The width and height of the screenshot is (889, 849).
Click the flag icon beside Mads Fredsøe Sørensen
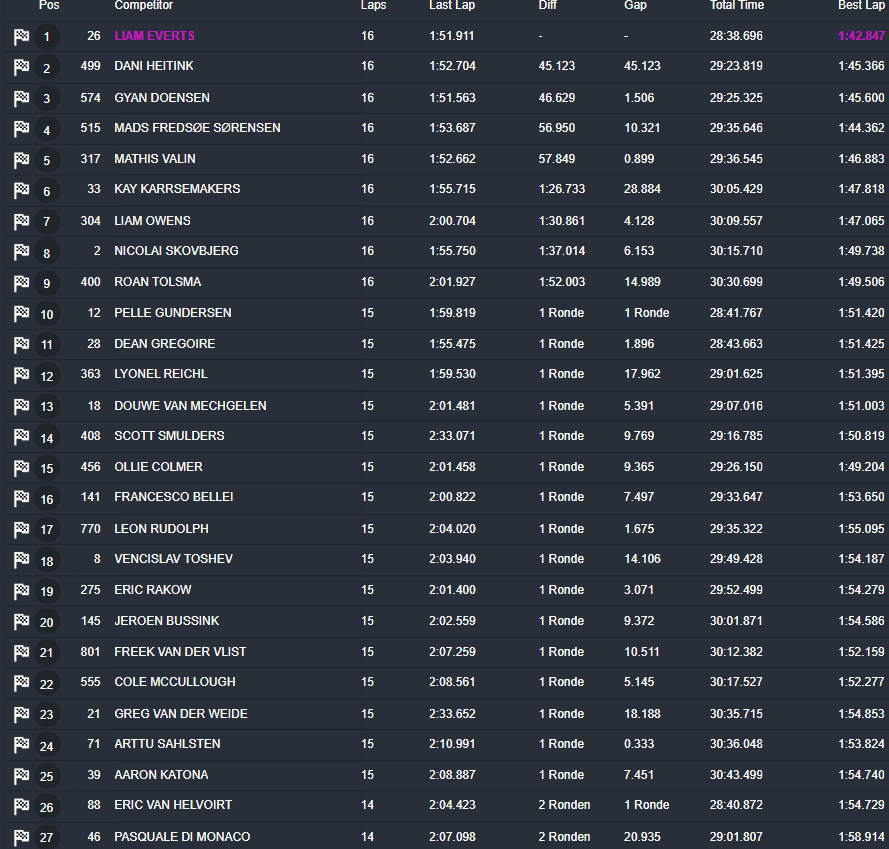[x=21, y=128]
